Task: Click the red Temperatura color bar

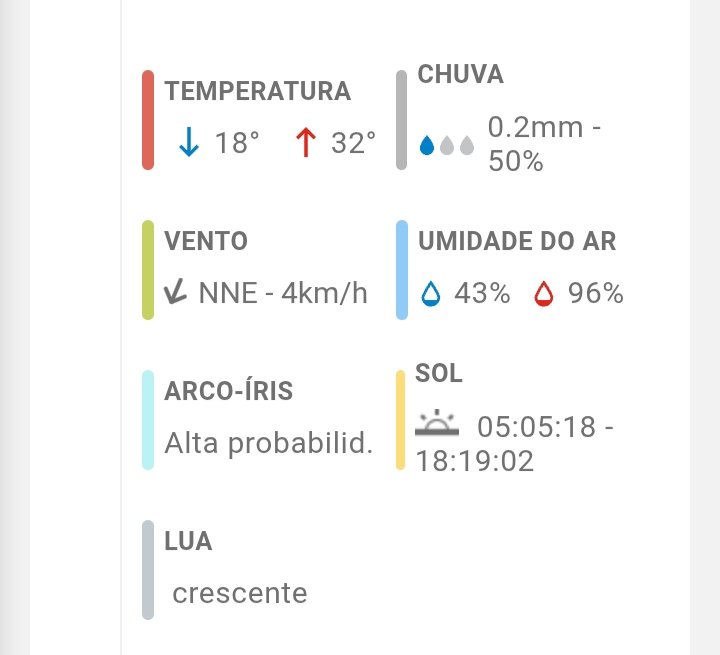Action: 148,120
